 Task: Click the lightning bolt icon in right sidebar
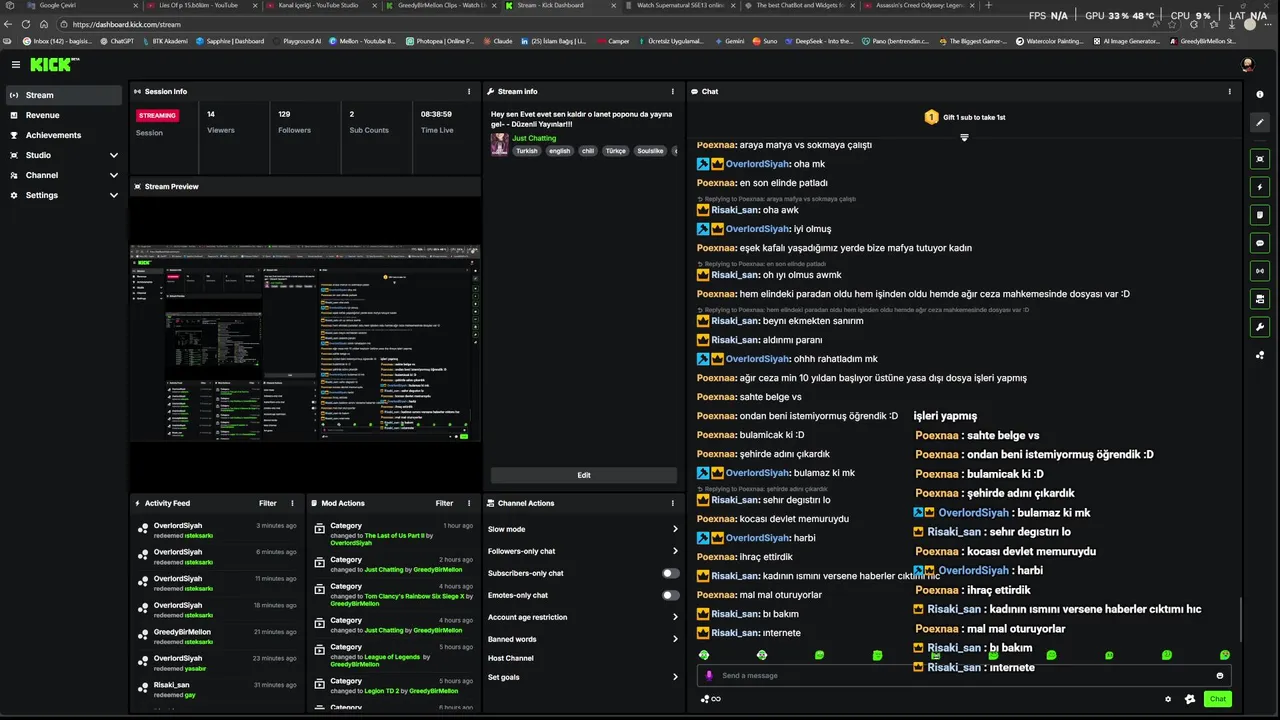(x=1260, y=187)
